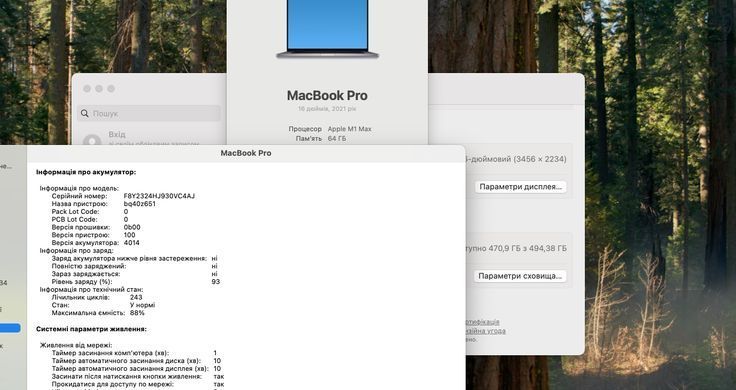This screenshot has height=390, width=736.
Task: Click the 'Живлення від мережі:' subheading
Action: point(76,345)
